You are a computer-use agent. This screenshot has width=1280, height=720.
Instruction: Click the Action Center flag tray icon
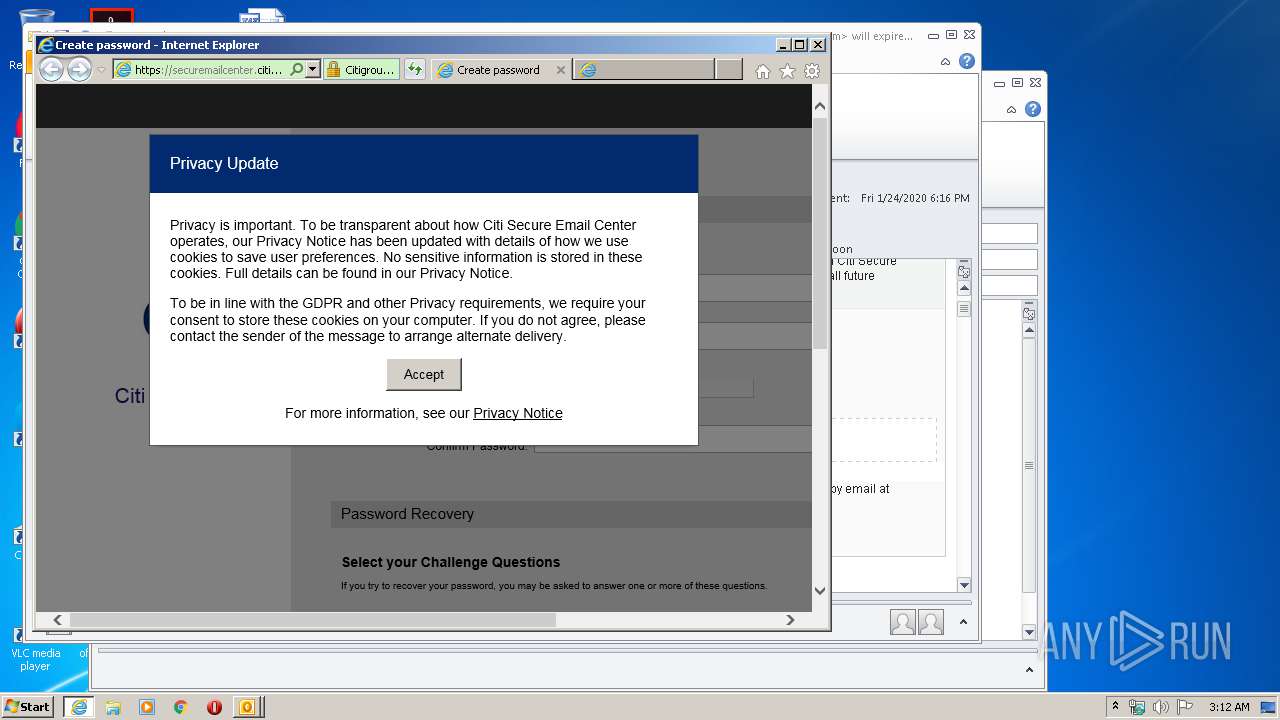(x=1183, y=707)
